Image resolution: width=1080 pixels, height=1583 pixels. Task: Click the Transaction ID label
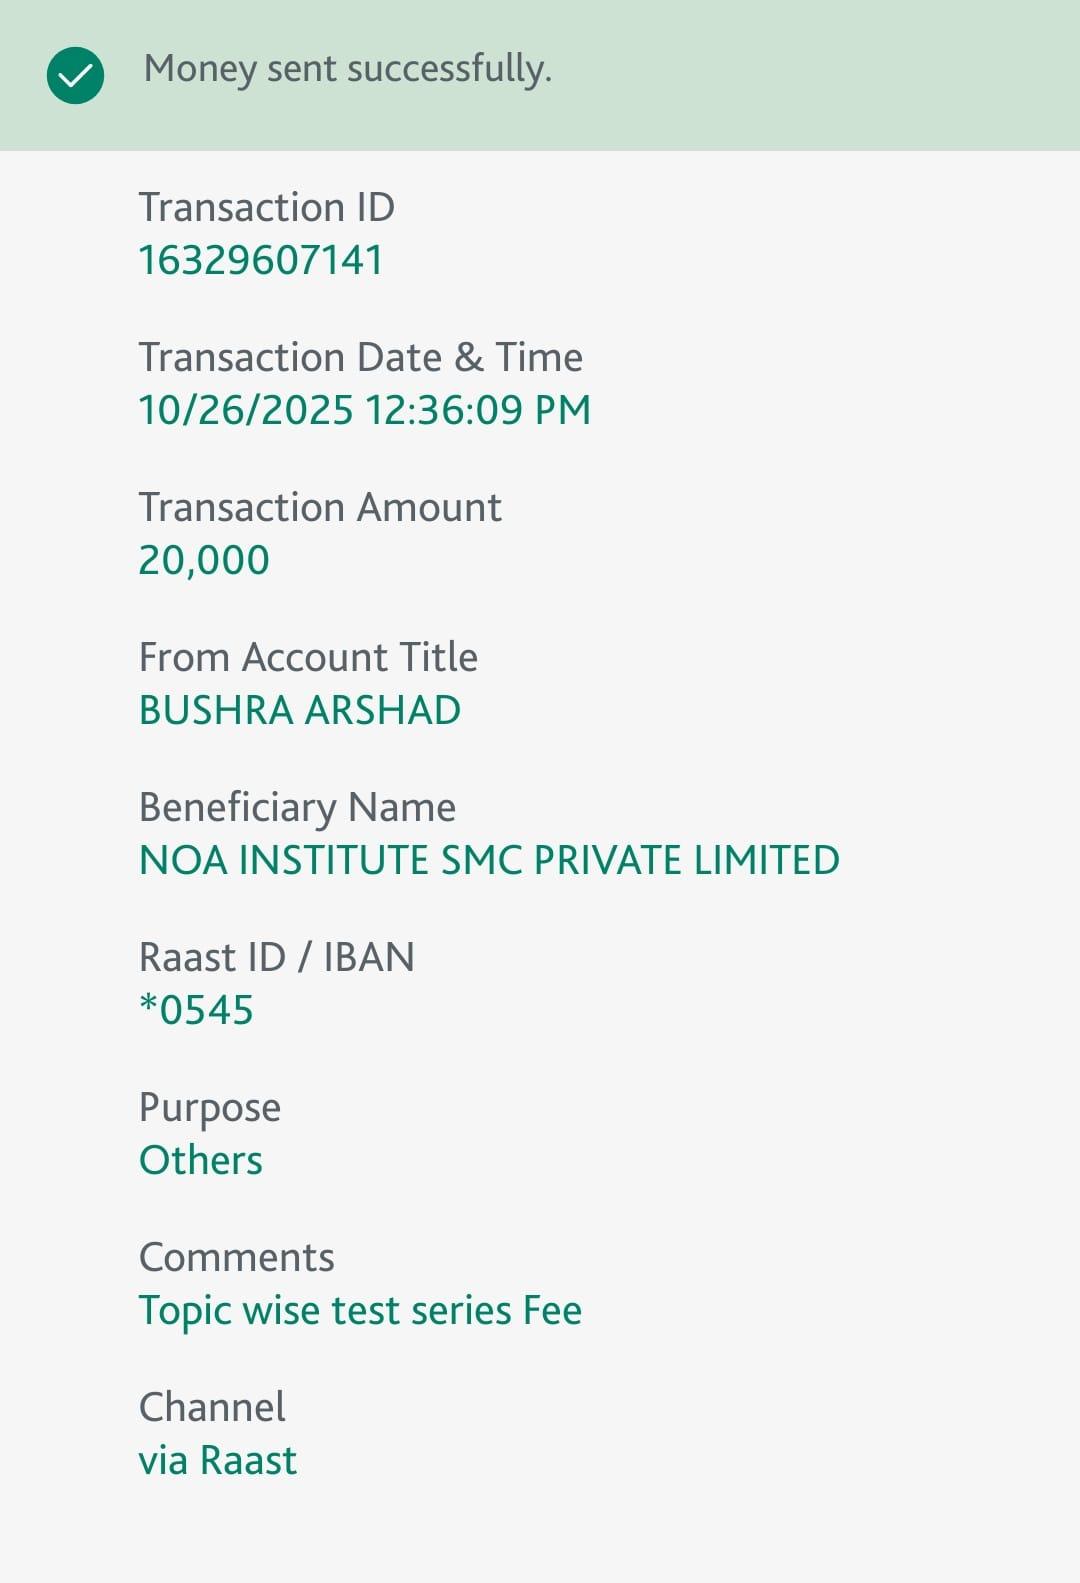266,207
